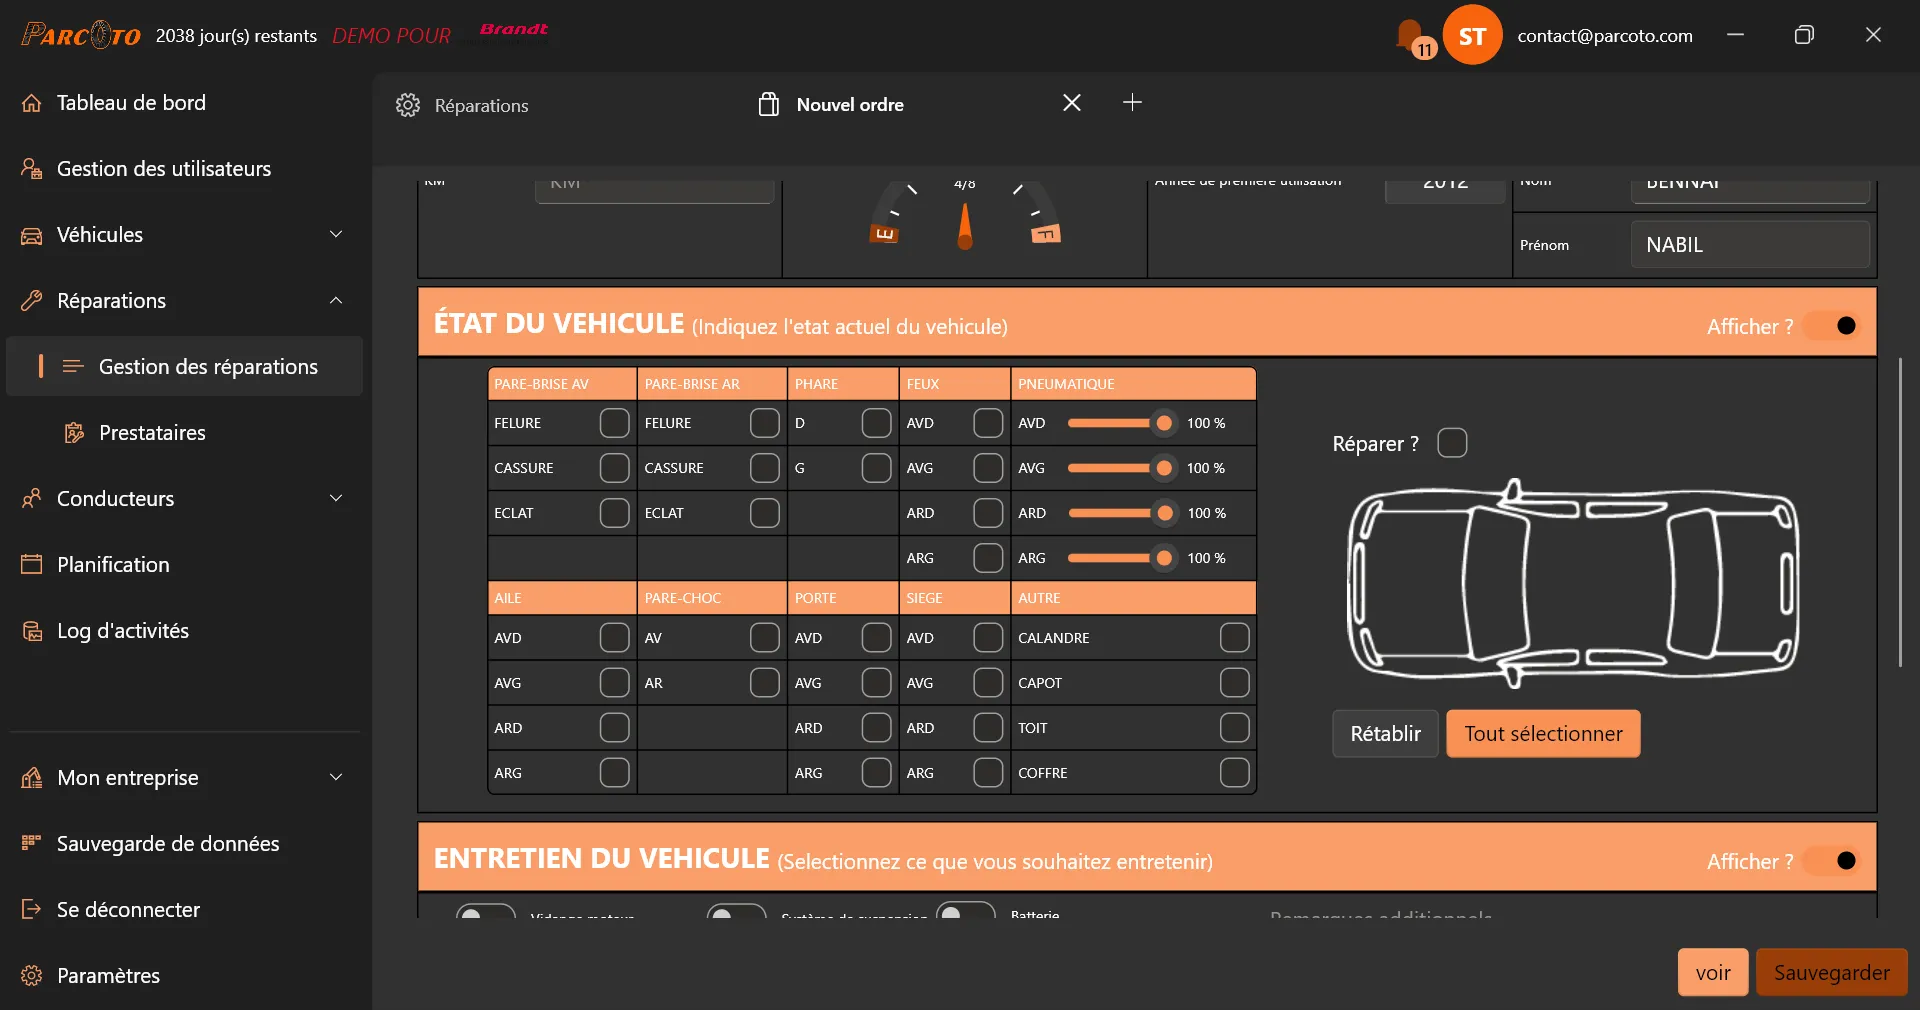Click the Sauvegarde de données icon
This screenshot has height=1010, width=1920.
tap(32, 844)
